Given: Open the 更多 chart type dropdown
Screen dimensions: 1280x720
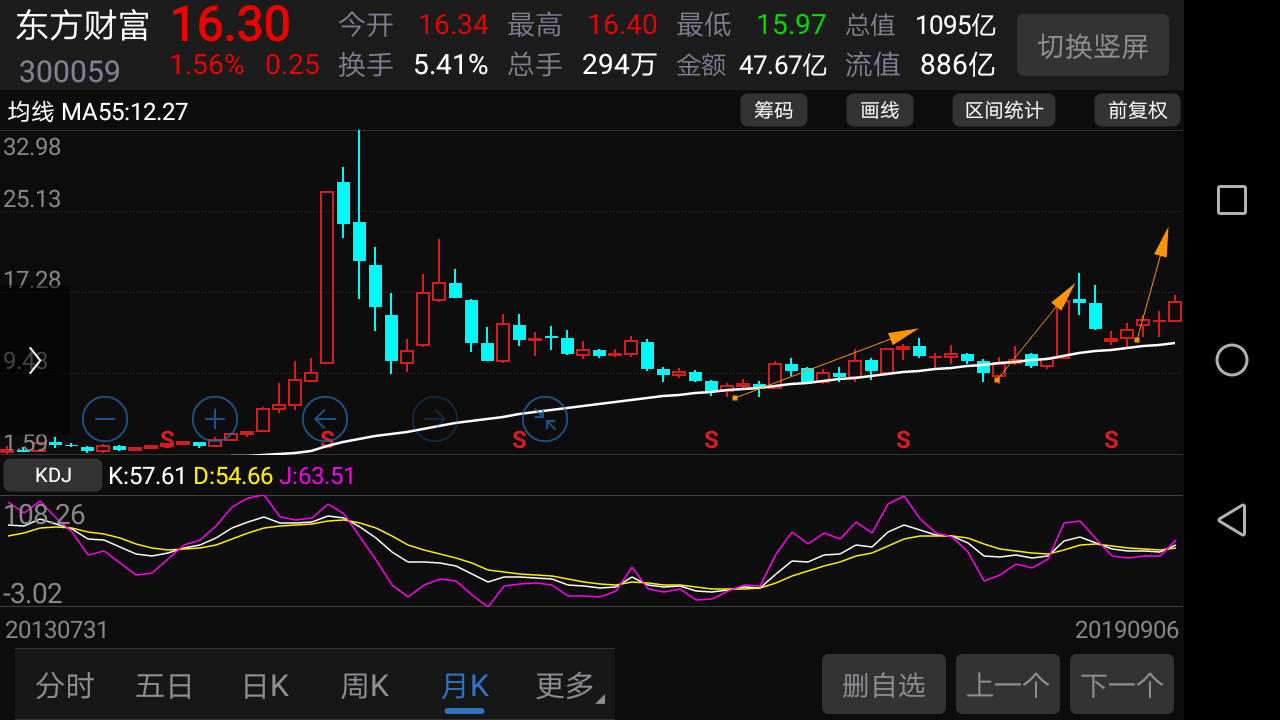Looking at the screenshot, I should [565, 685].
